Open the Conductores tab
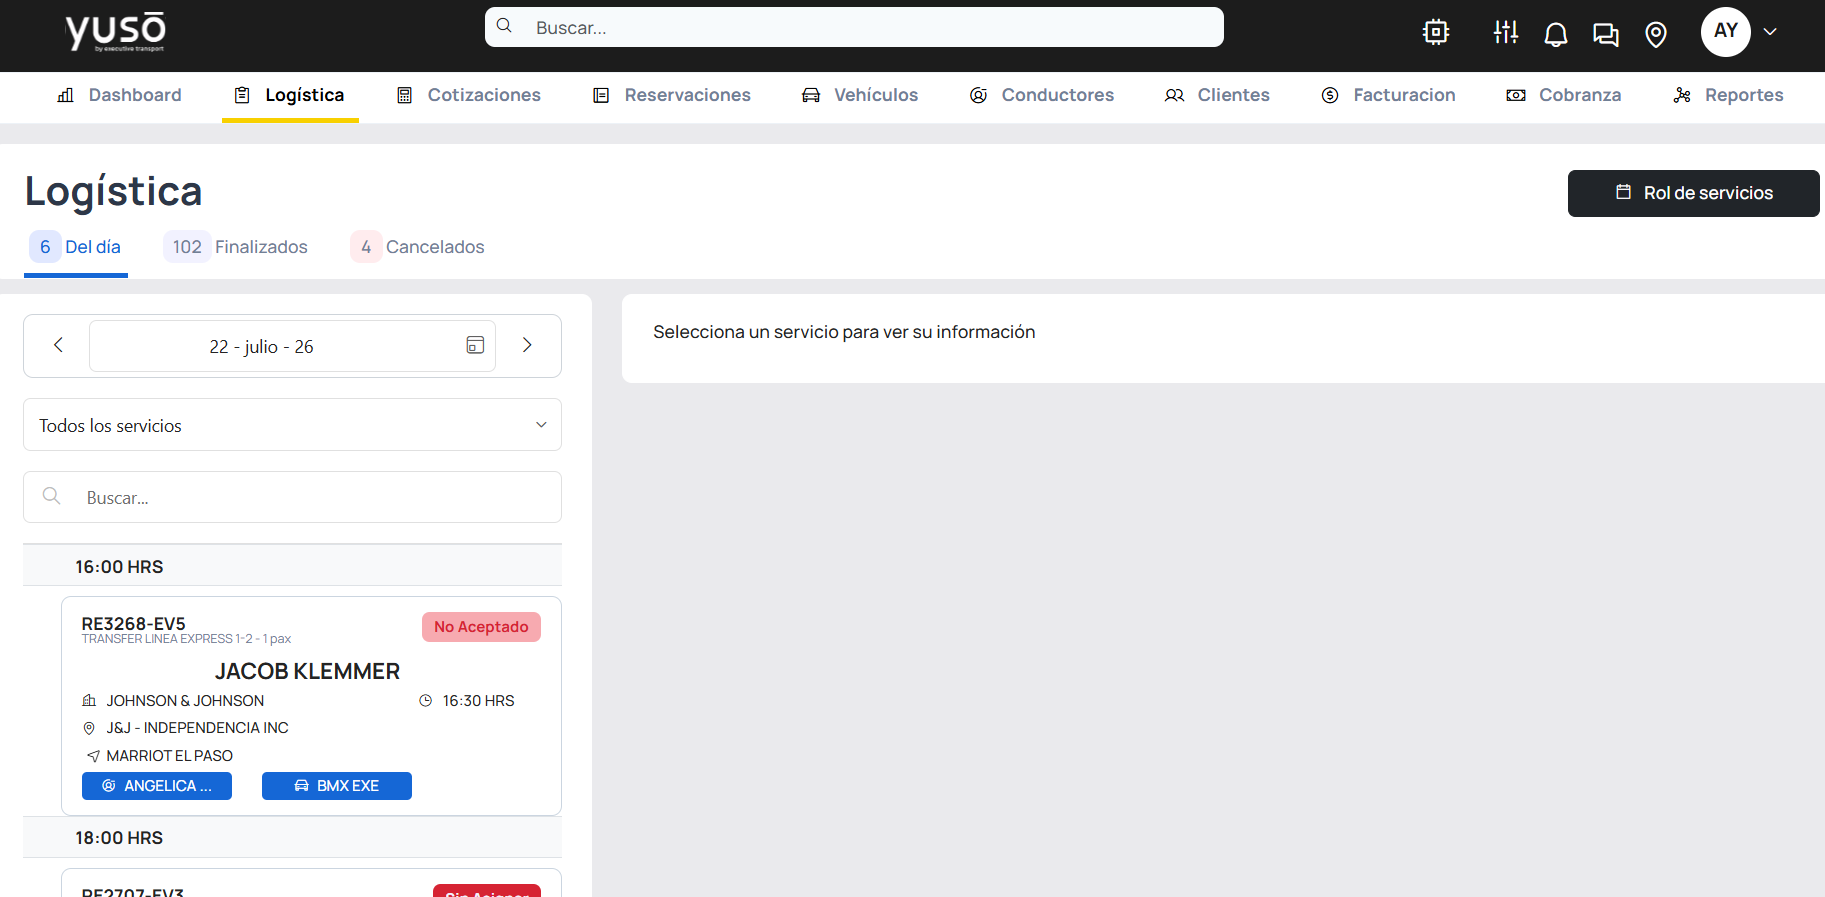Viewport: 1825px width, 897px height. tap(1042, 95)
